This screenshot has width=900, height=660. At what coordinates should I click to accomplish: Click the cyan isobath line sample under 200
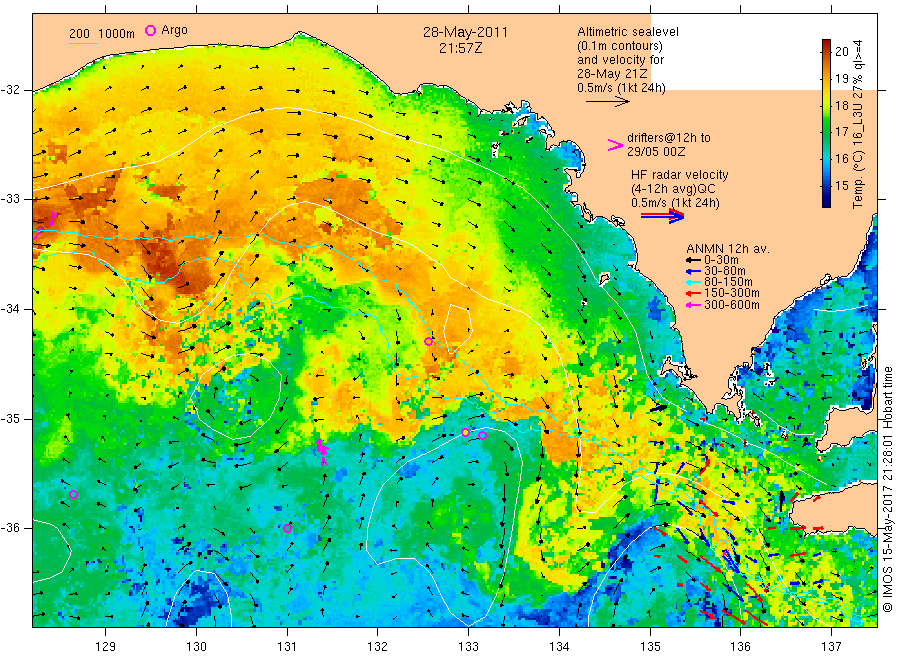coord(84,43)
